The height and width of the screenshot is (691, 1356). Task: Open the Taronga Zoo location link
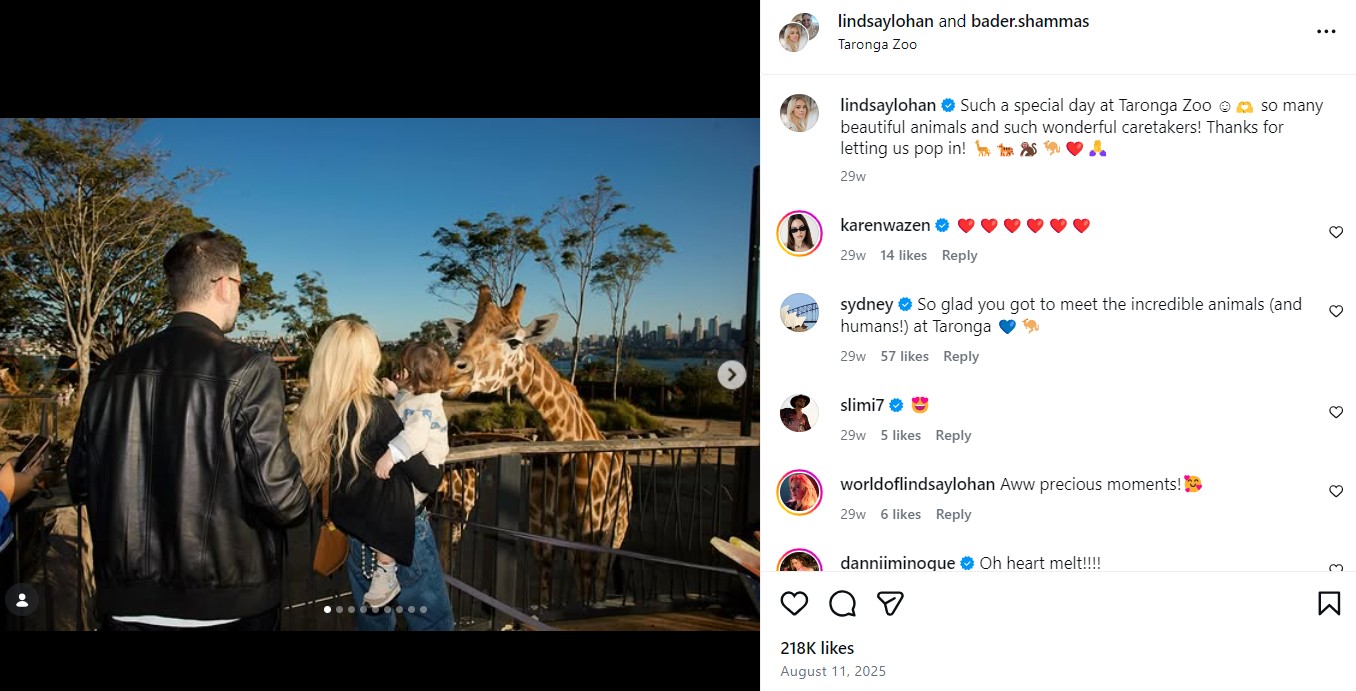coord(877,44)
